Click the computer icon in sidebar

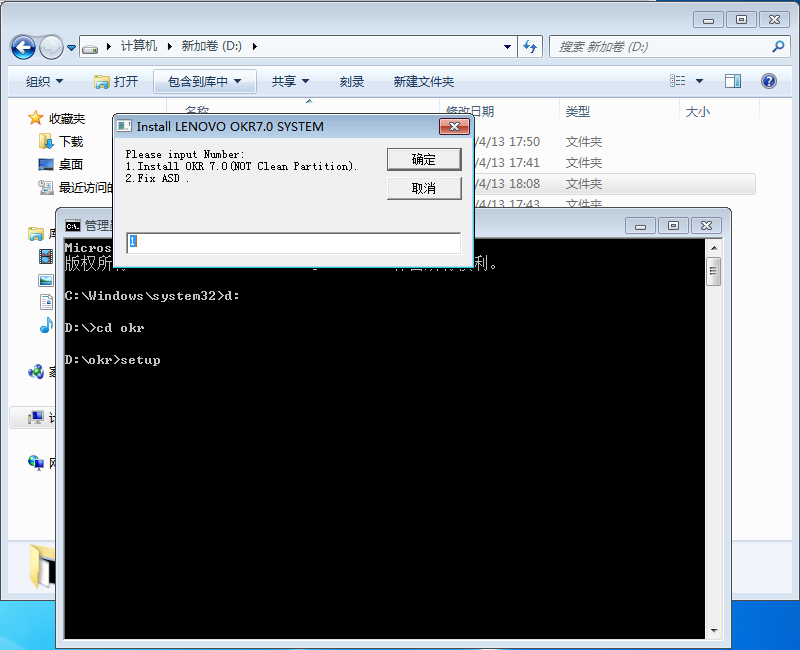(x=36, y=417)
